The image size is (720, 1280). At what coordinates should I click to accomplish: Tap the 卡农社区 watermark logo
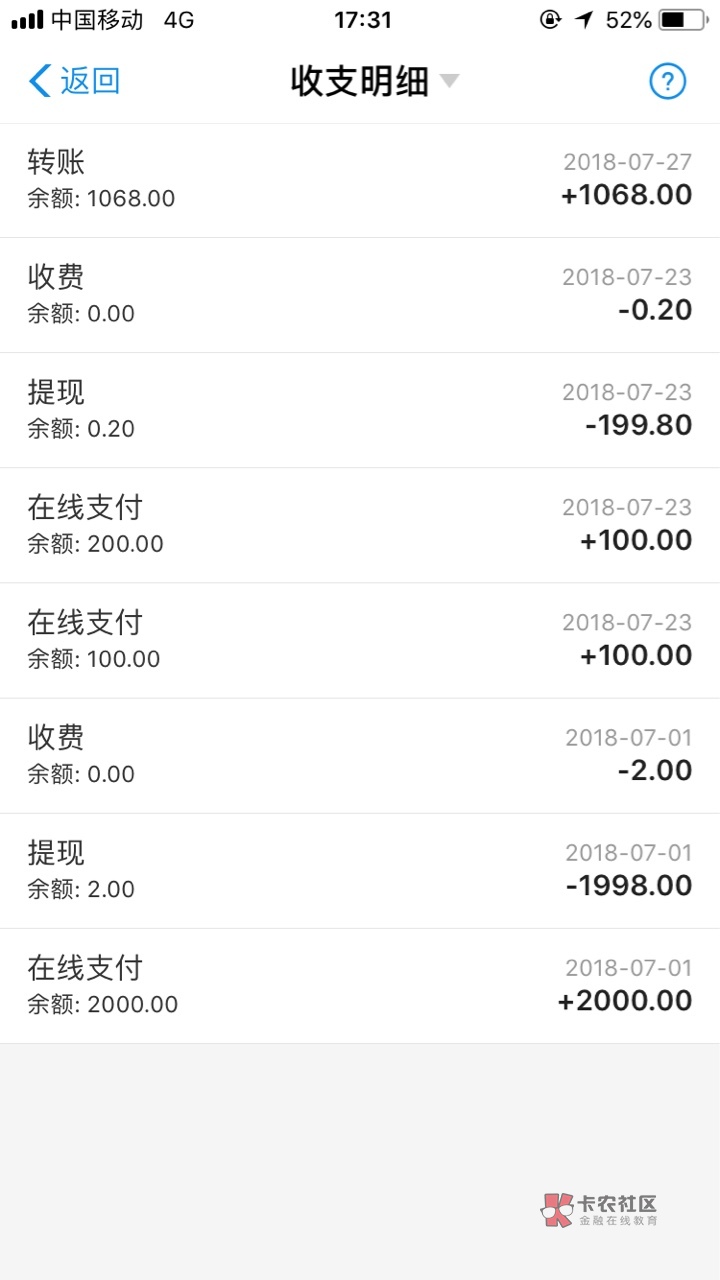(600, 1210)
